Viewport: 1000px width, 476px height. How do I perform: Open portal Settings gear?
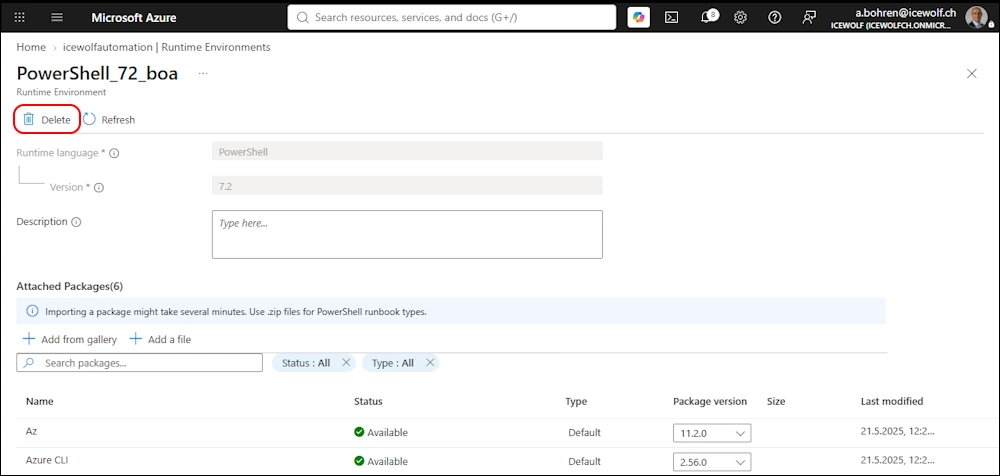740,17
